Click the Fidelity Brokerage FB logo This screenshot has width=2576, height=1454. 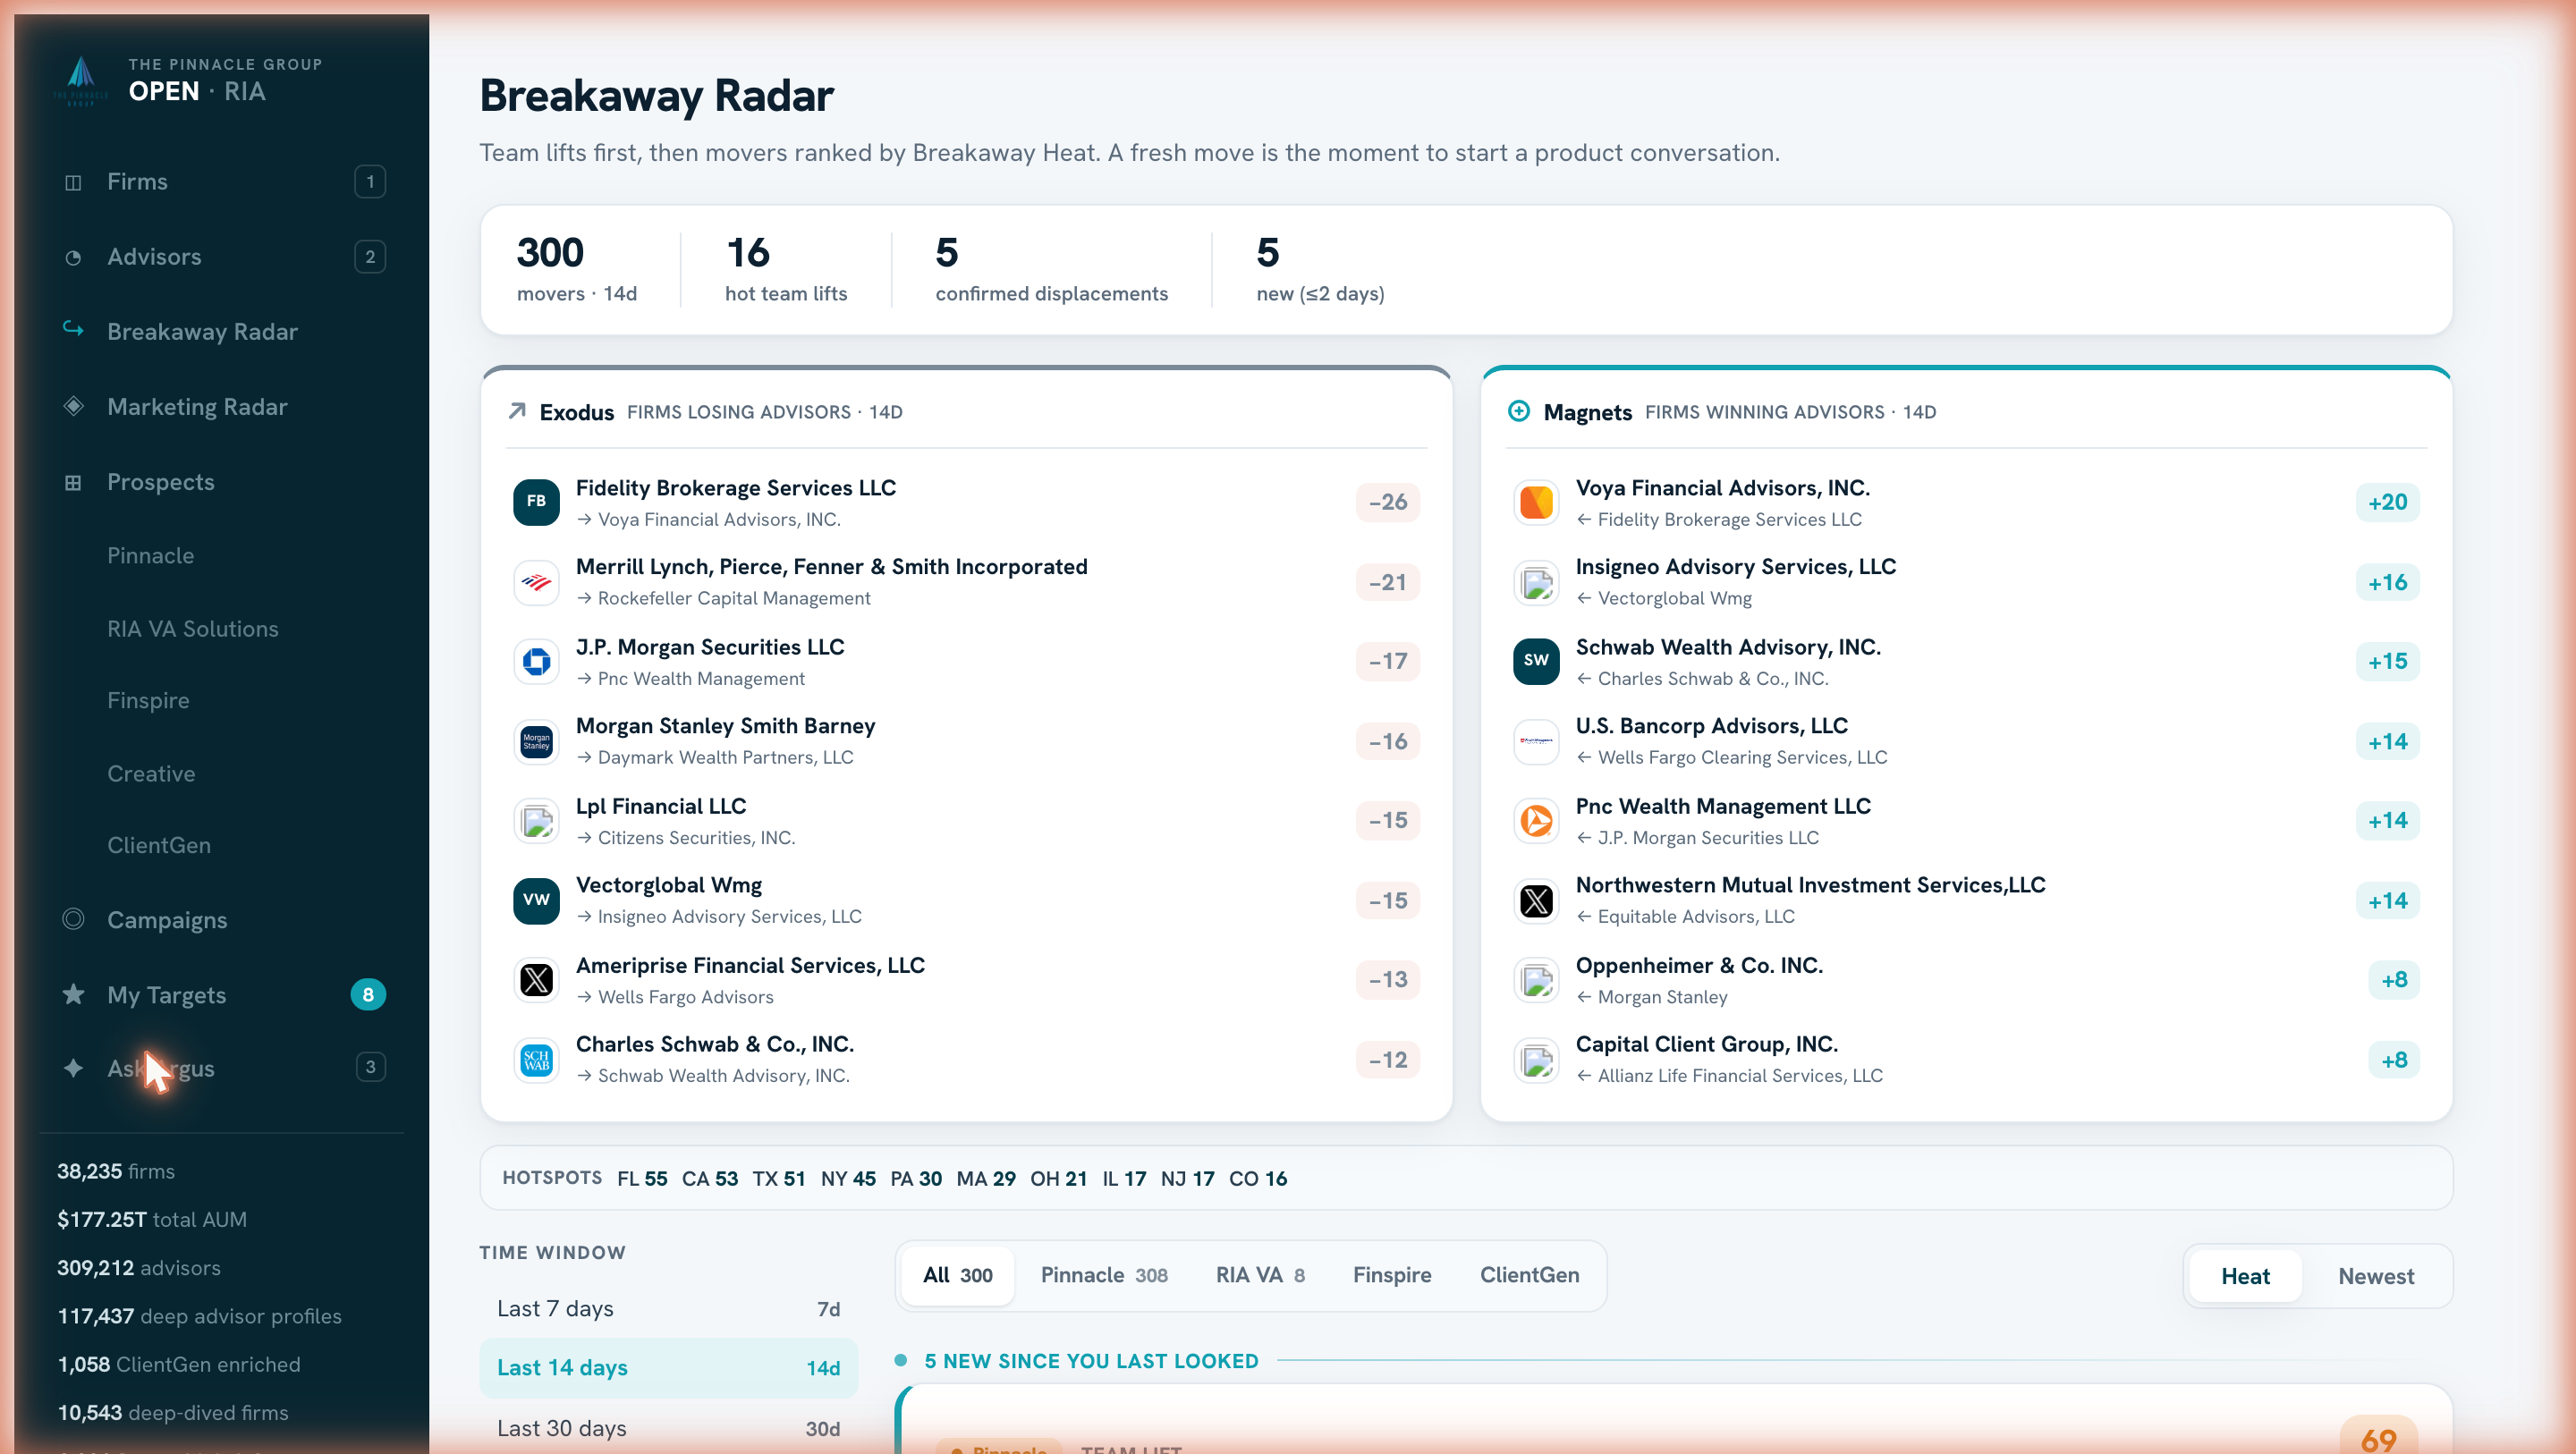536,501
